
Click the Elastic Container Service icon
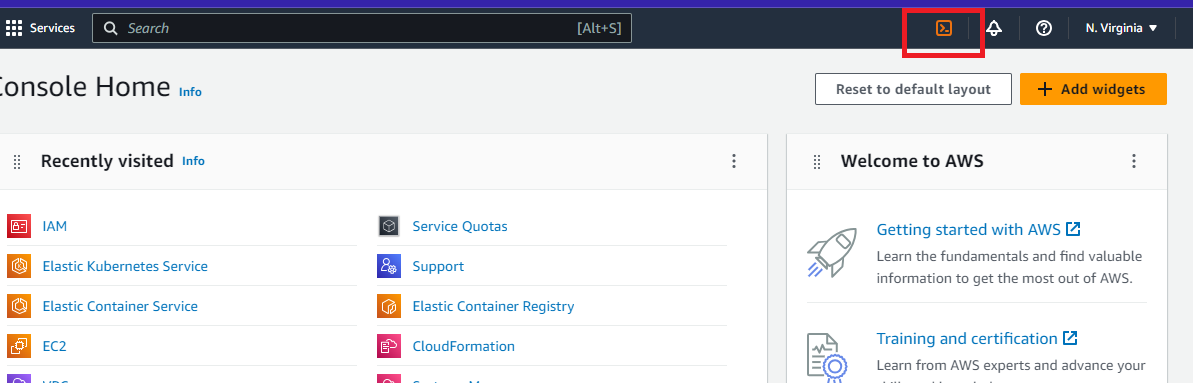point(18,306)
